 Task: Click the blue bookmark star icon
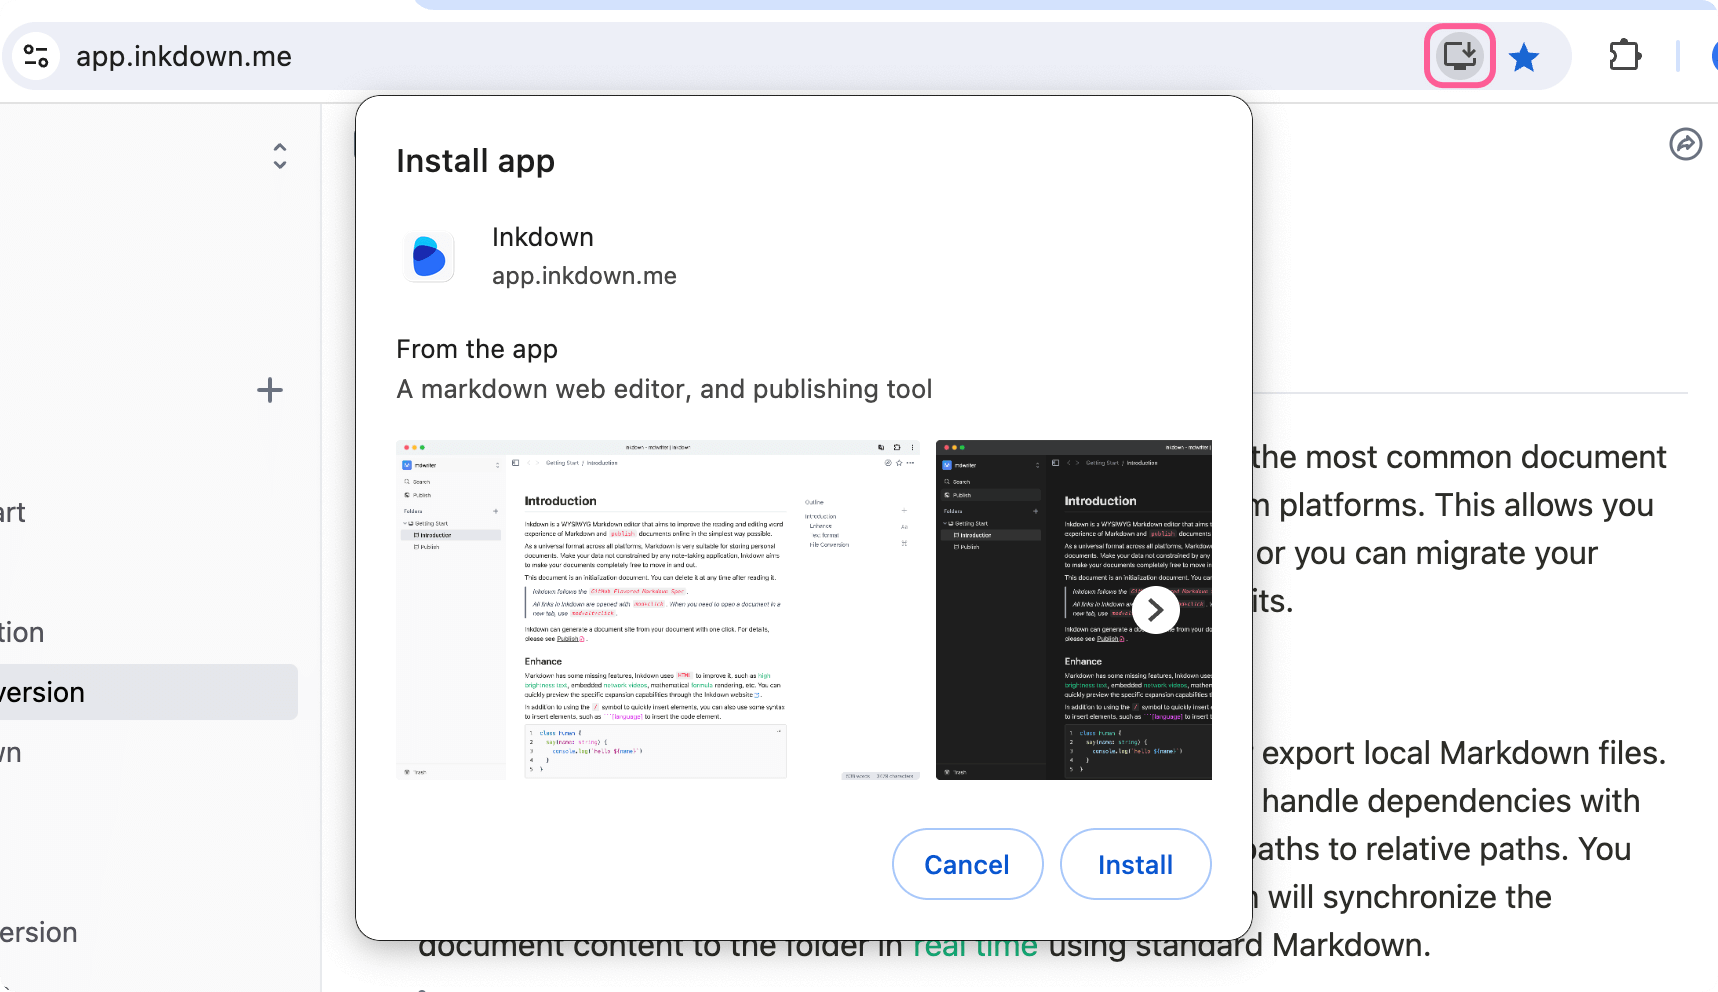pyautogui.click(x=1524, y=57)
